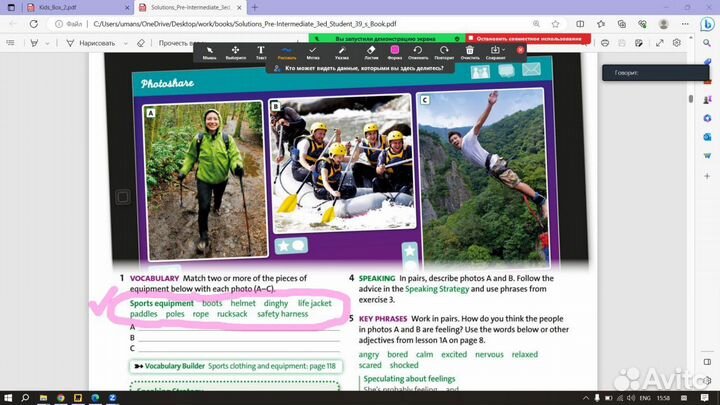Stop screen sharing with the red button

(528, 39)
